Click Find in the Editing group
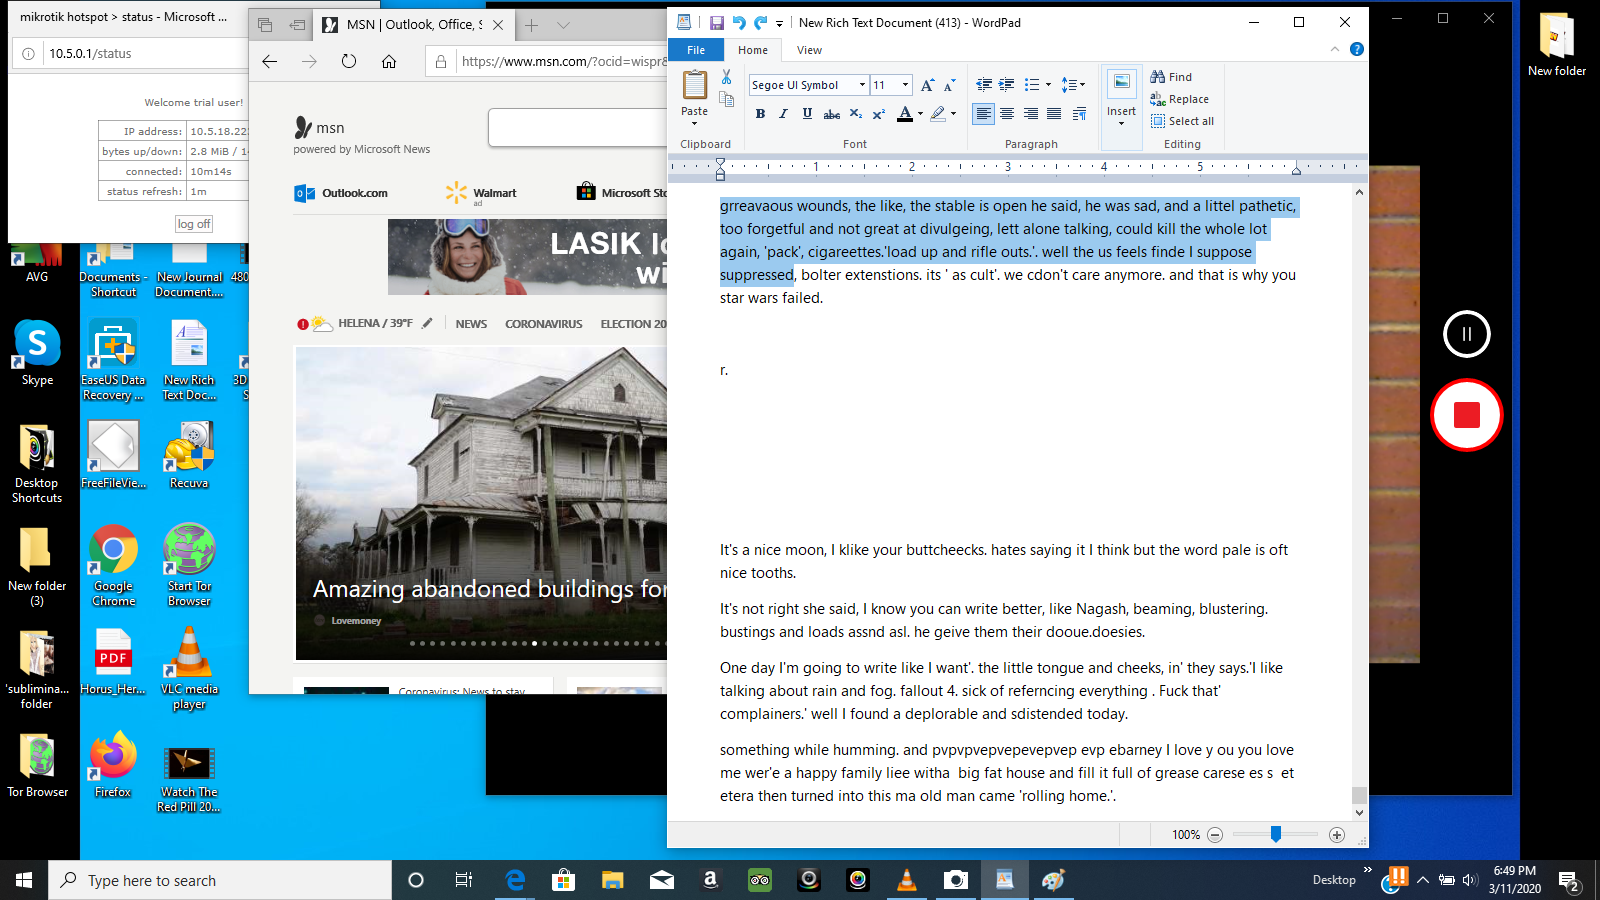This screenshot has height=900, width=1600. pos(1171,77)
